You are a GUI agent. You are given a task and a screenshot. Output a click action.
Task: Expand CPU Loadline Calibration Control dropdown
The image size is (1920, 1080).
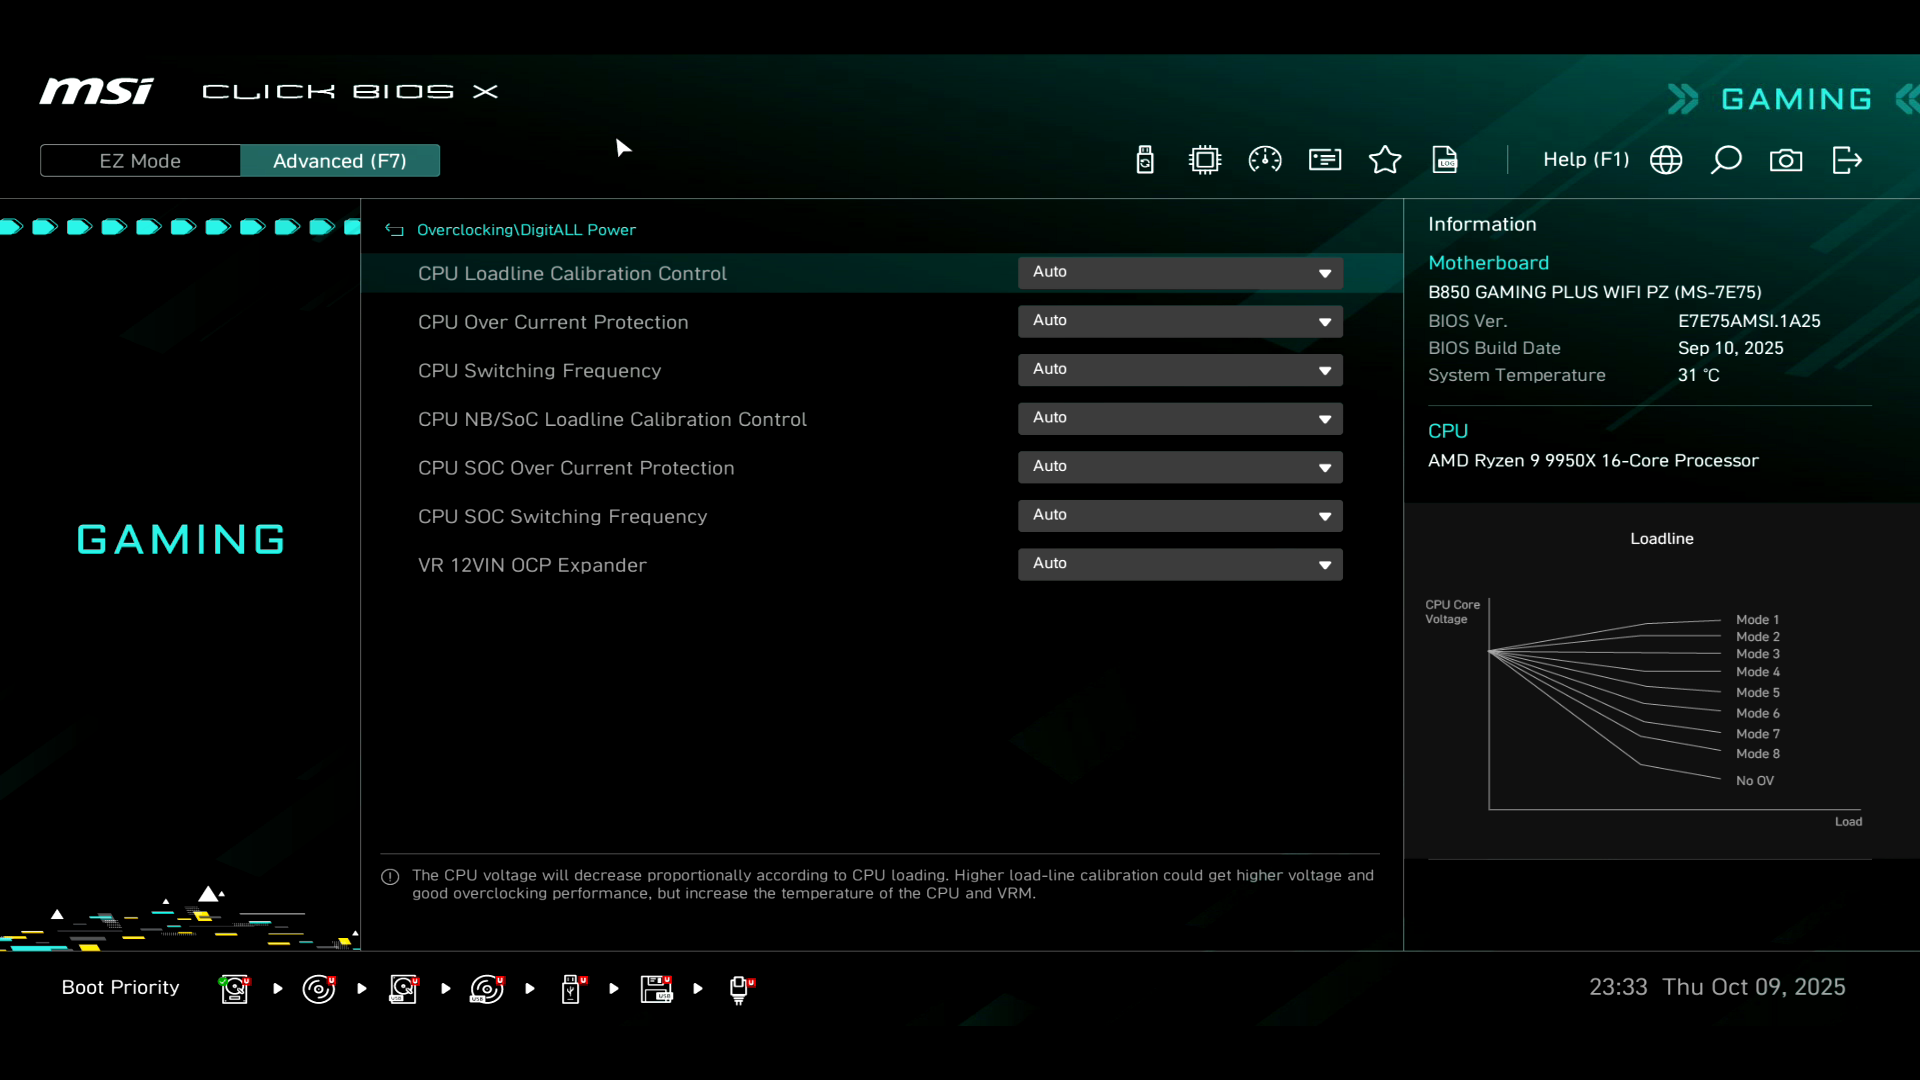click(x=1180, y=273)
